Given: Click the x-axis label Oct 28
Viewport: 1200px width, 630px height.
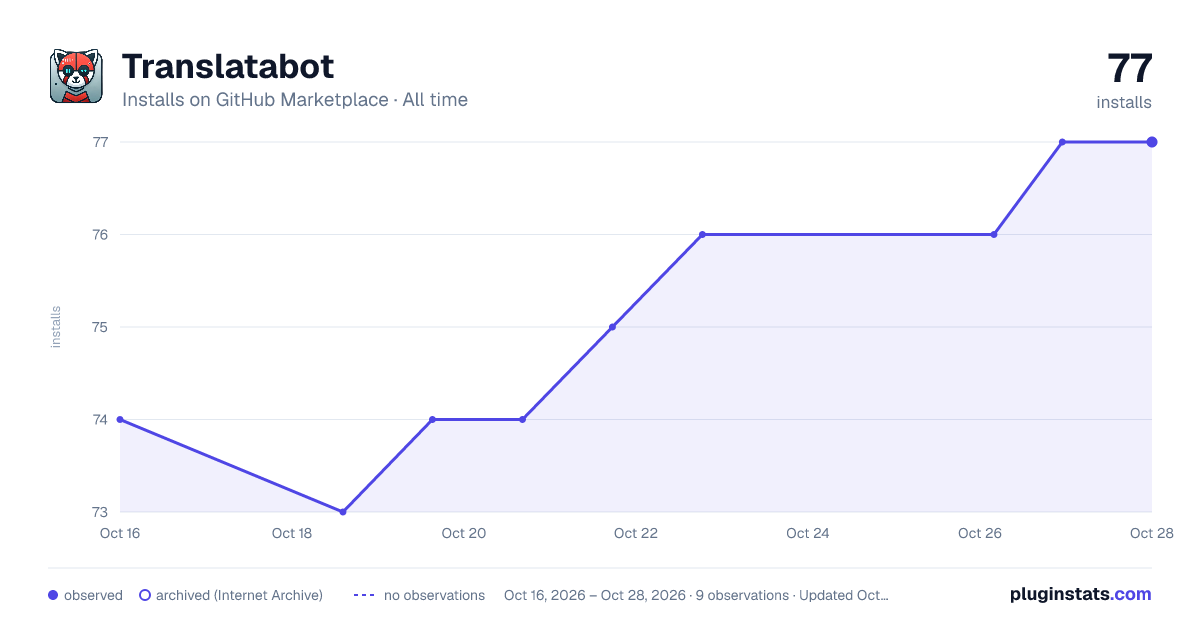Looking at the screenshot, I should 1151,533.
